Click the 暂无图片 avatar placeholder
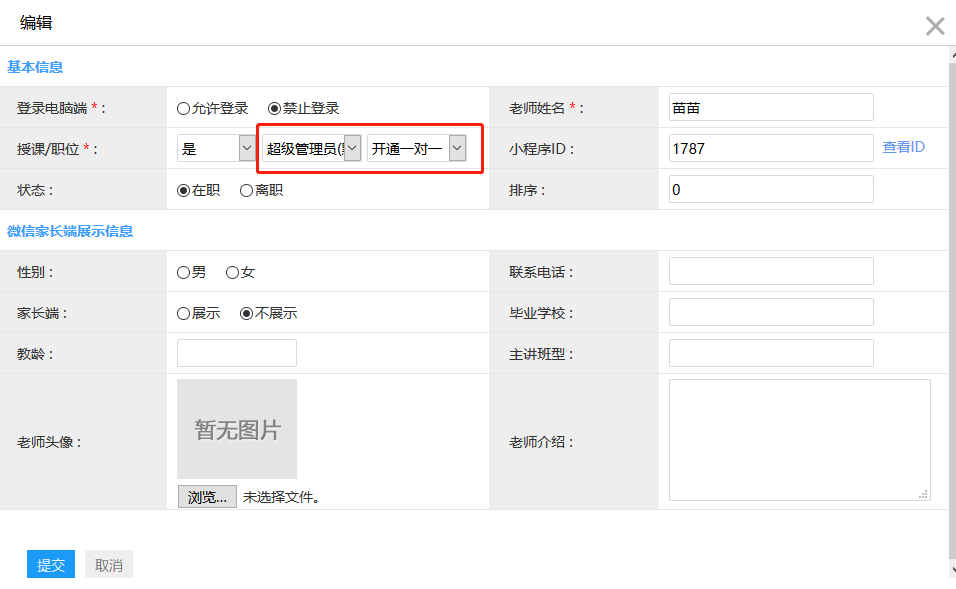This screenshot has width=956, height=589. pos(237,429)
